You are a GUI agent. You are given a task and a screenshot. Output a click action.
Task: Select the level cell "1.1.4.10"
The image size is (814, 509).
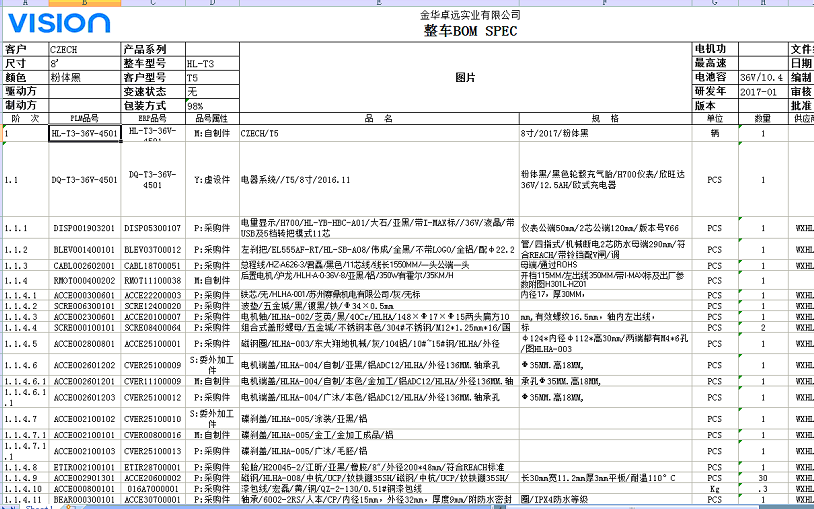click(x=26, y=489)
